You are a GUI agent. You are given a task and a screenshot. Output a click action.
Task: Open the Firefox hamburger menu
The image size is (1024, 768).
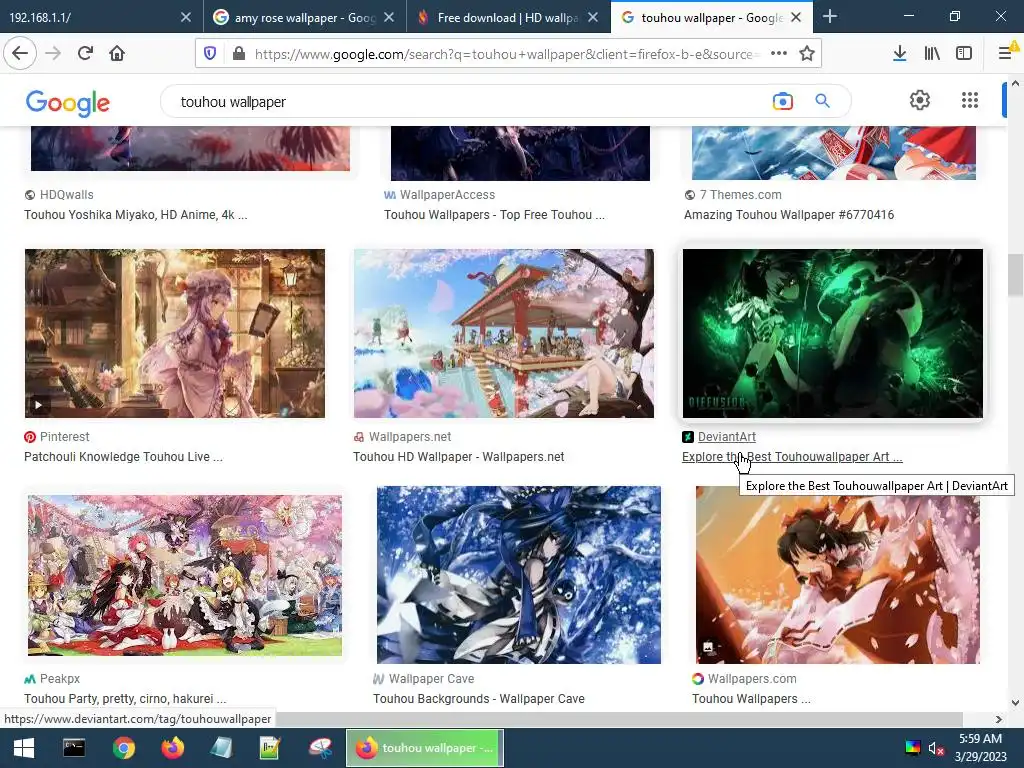(1007, 52)
